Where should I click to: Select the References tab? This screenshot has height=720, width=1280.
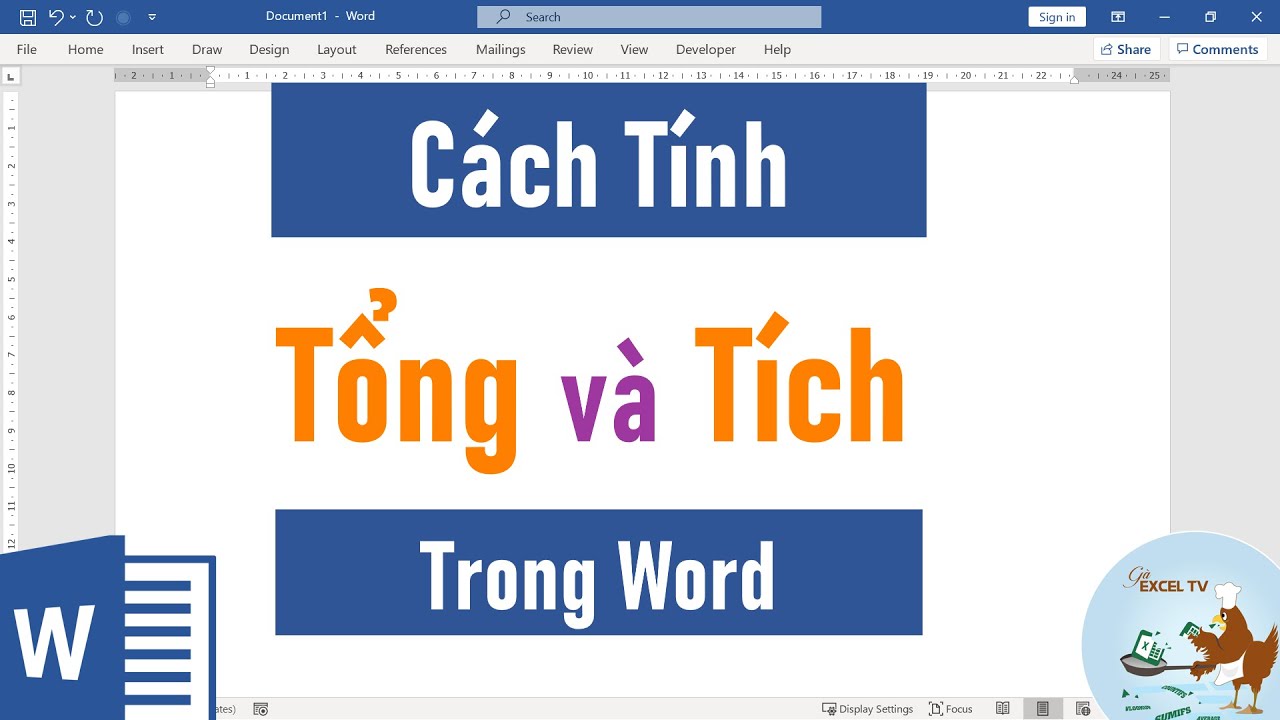point(416,49)
